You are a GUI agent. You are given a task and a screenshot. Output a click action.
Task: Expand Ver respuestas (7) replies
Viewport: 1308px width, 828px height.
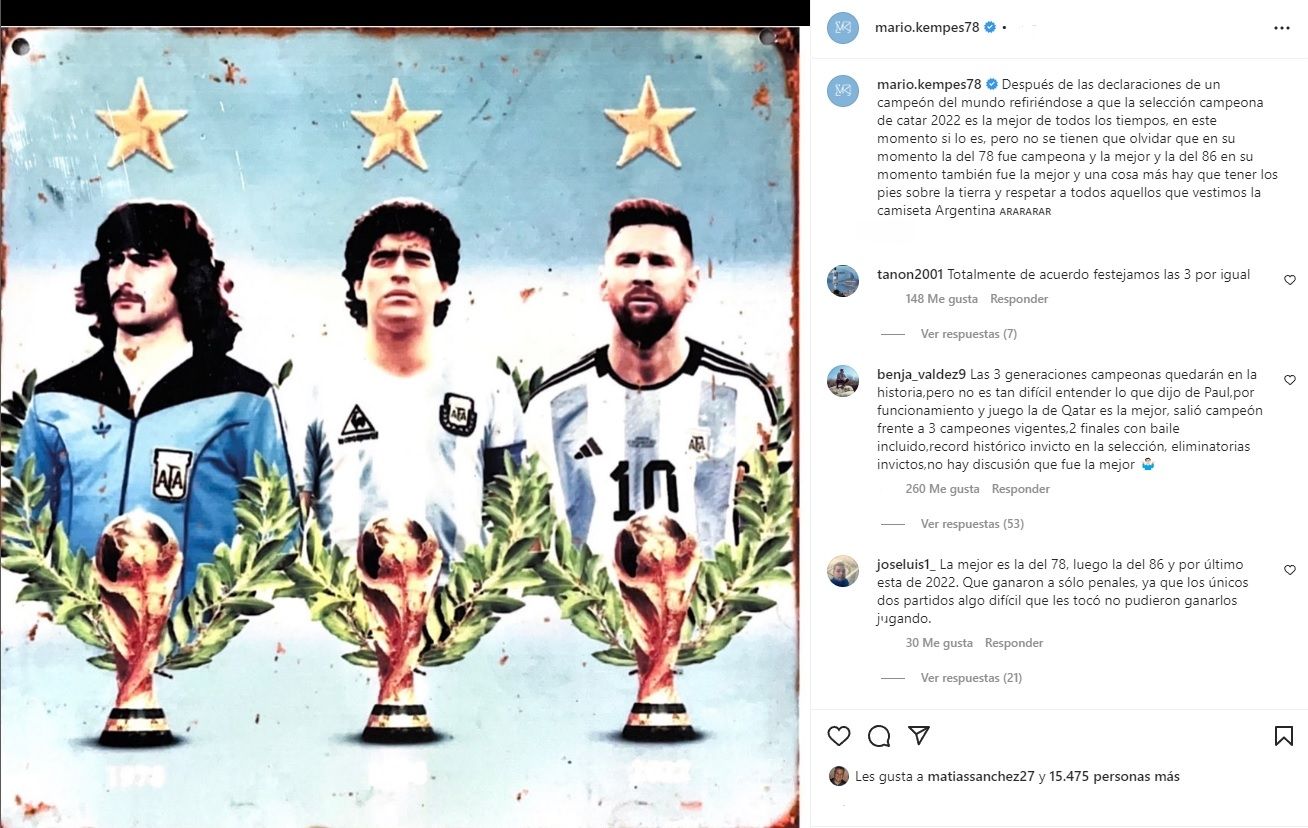click(x=968, y=334)
